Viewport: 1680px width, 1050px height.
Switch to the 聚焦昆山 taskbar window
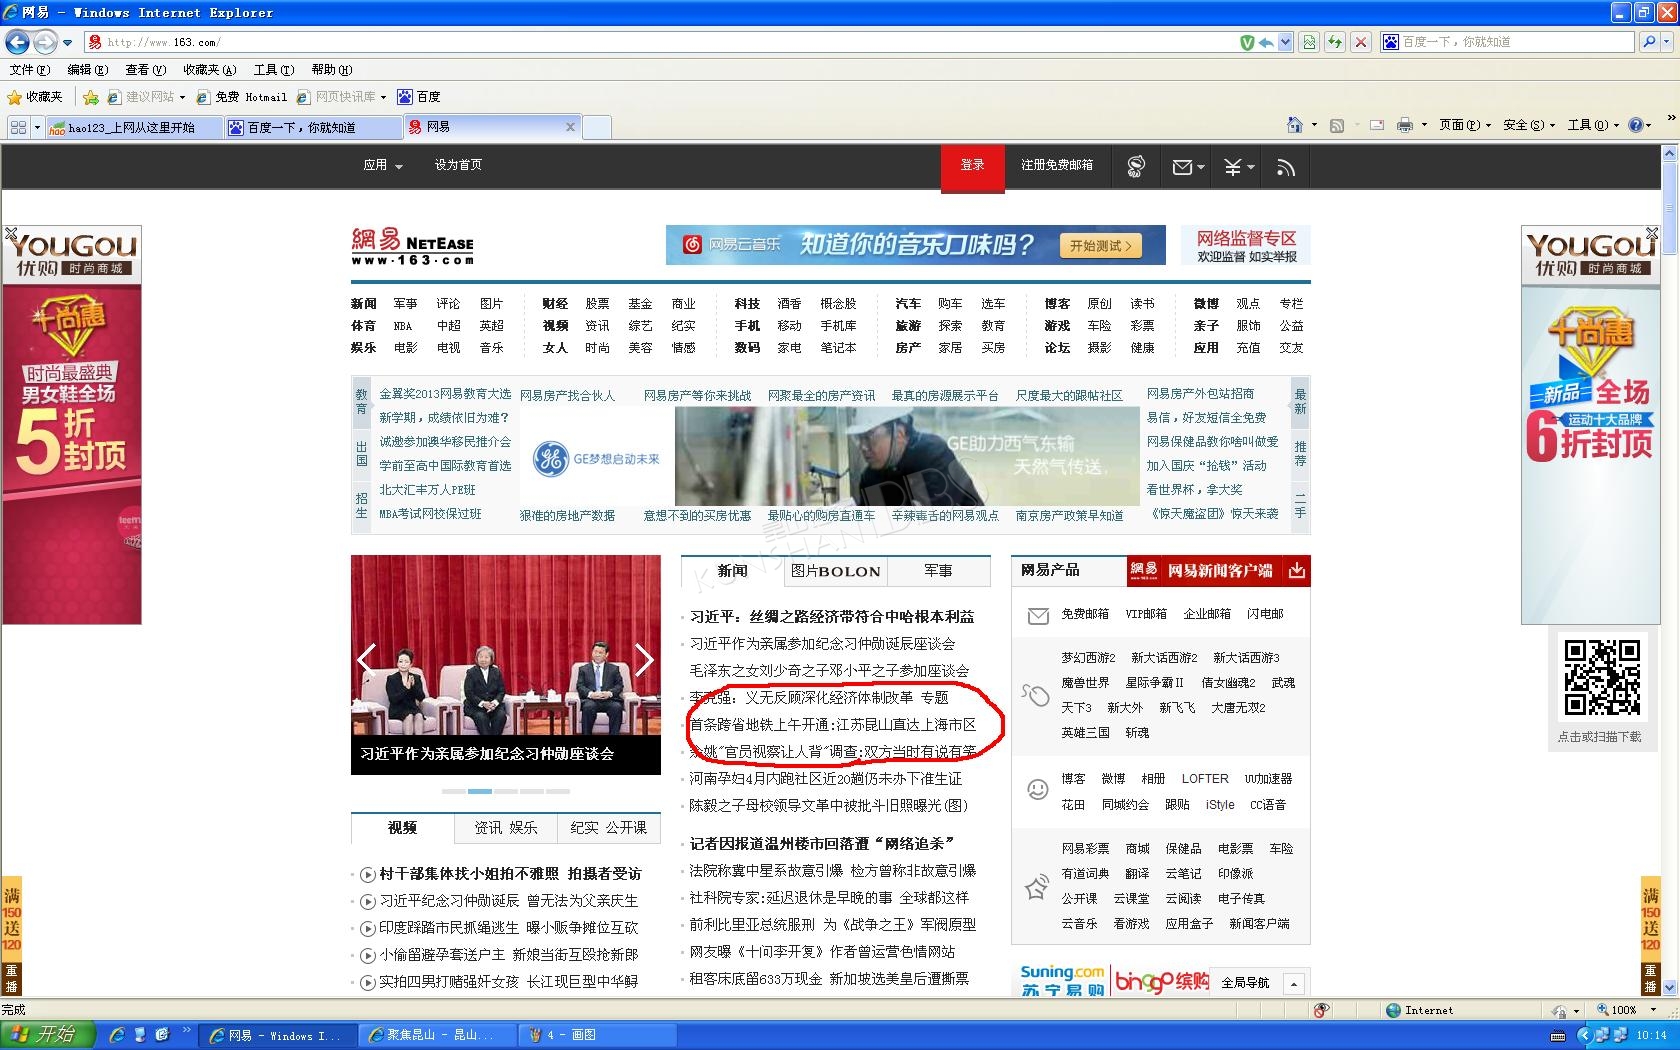tap(438, 1035)
